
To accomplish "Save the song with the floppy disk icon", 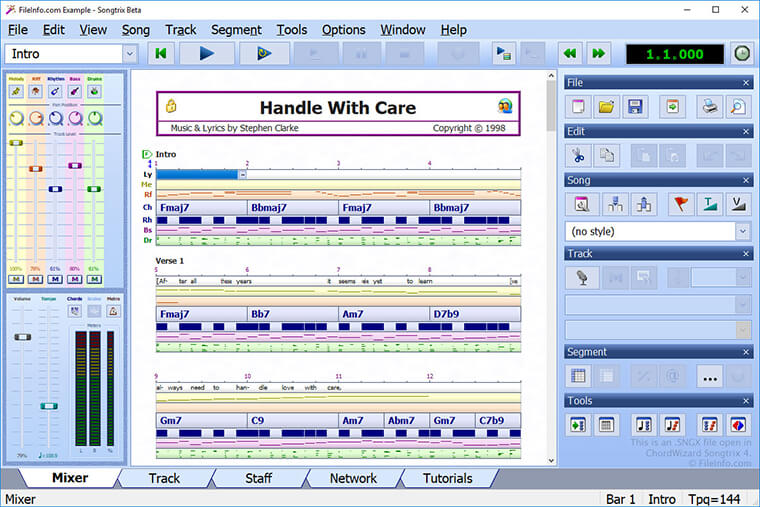I will pos(634,107).
